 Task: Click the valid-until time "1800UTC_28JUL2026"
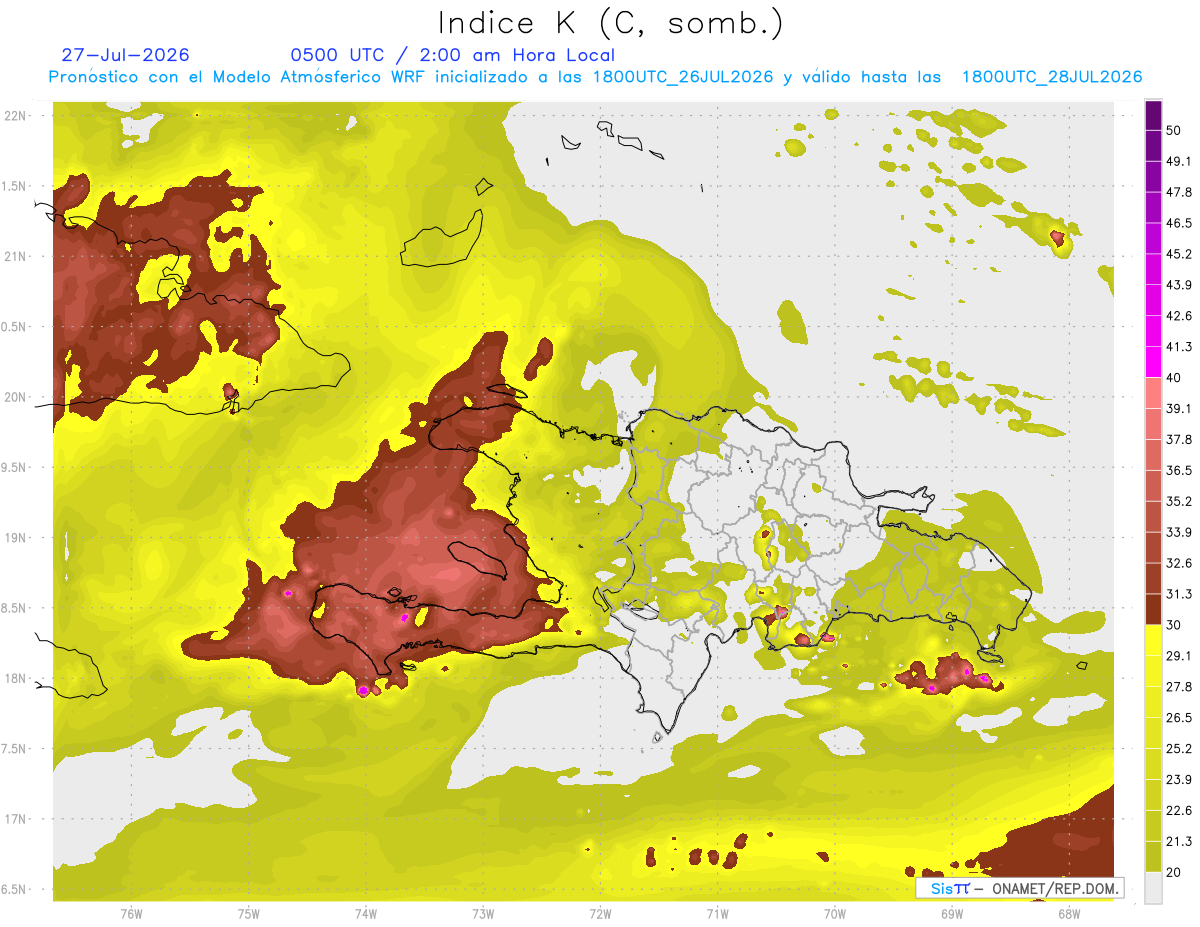pos(1052,77)
